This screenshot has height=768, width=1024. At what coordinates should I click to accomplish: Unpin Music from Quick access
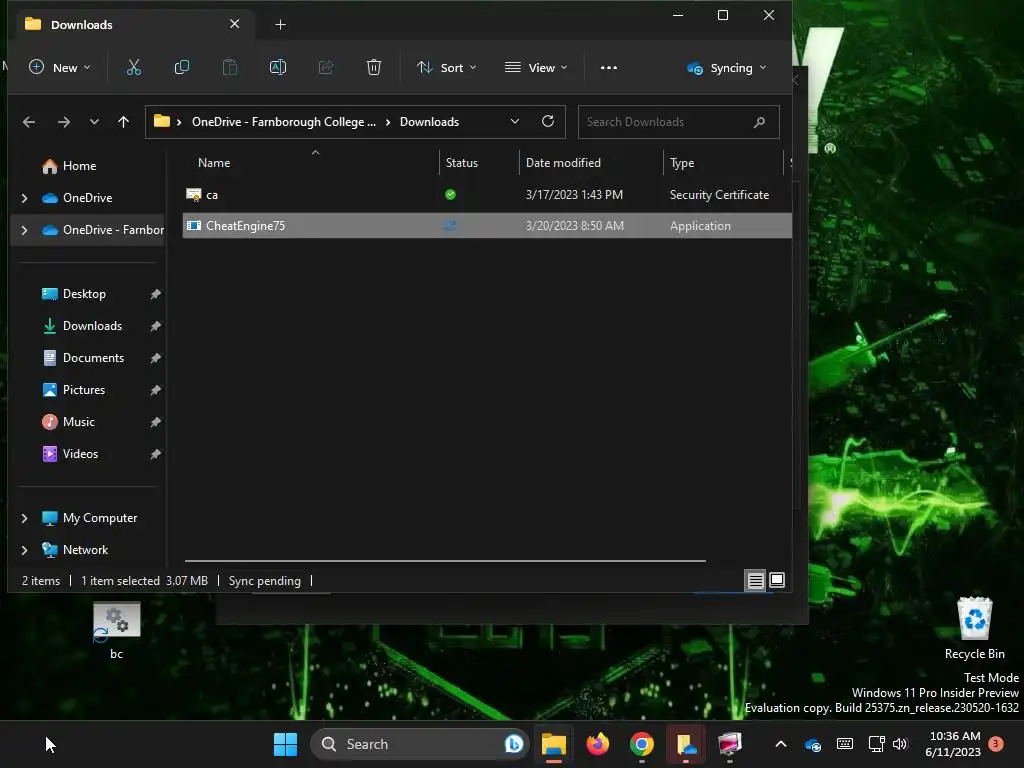tap(155, 423)
